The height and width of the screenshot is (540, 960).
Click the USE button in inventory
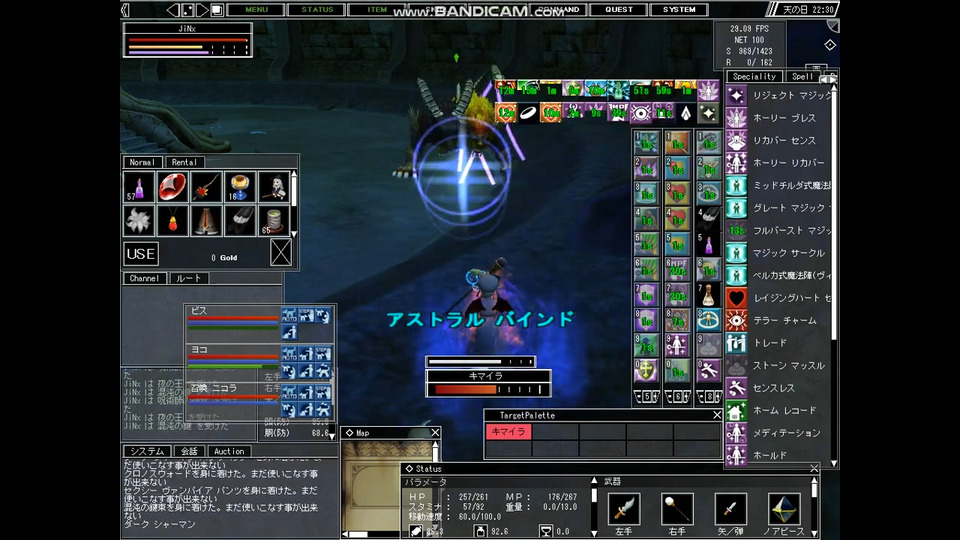tap(141, 253)
